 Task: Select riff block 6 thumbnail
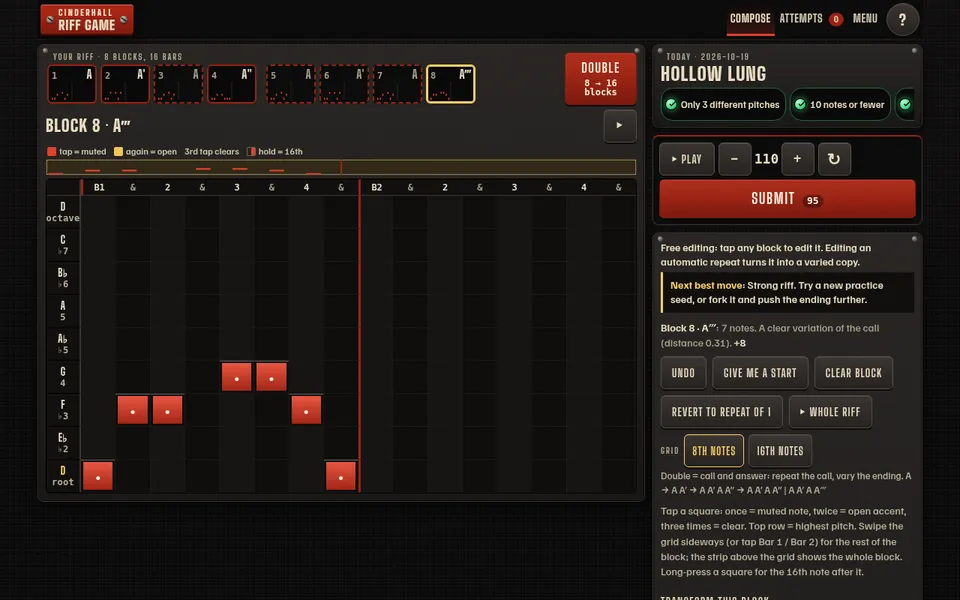point(344,84)
